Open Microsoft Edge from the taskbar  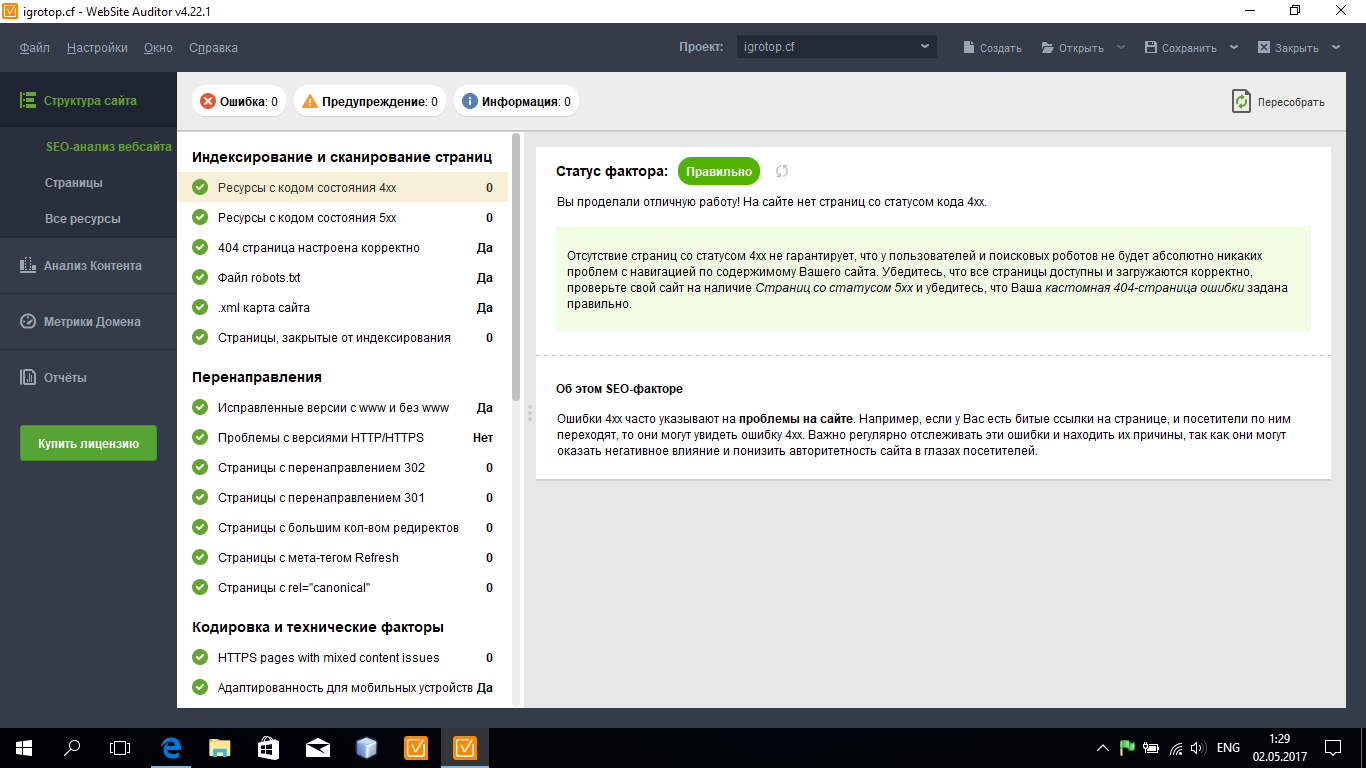coord(171,747)
